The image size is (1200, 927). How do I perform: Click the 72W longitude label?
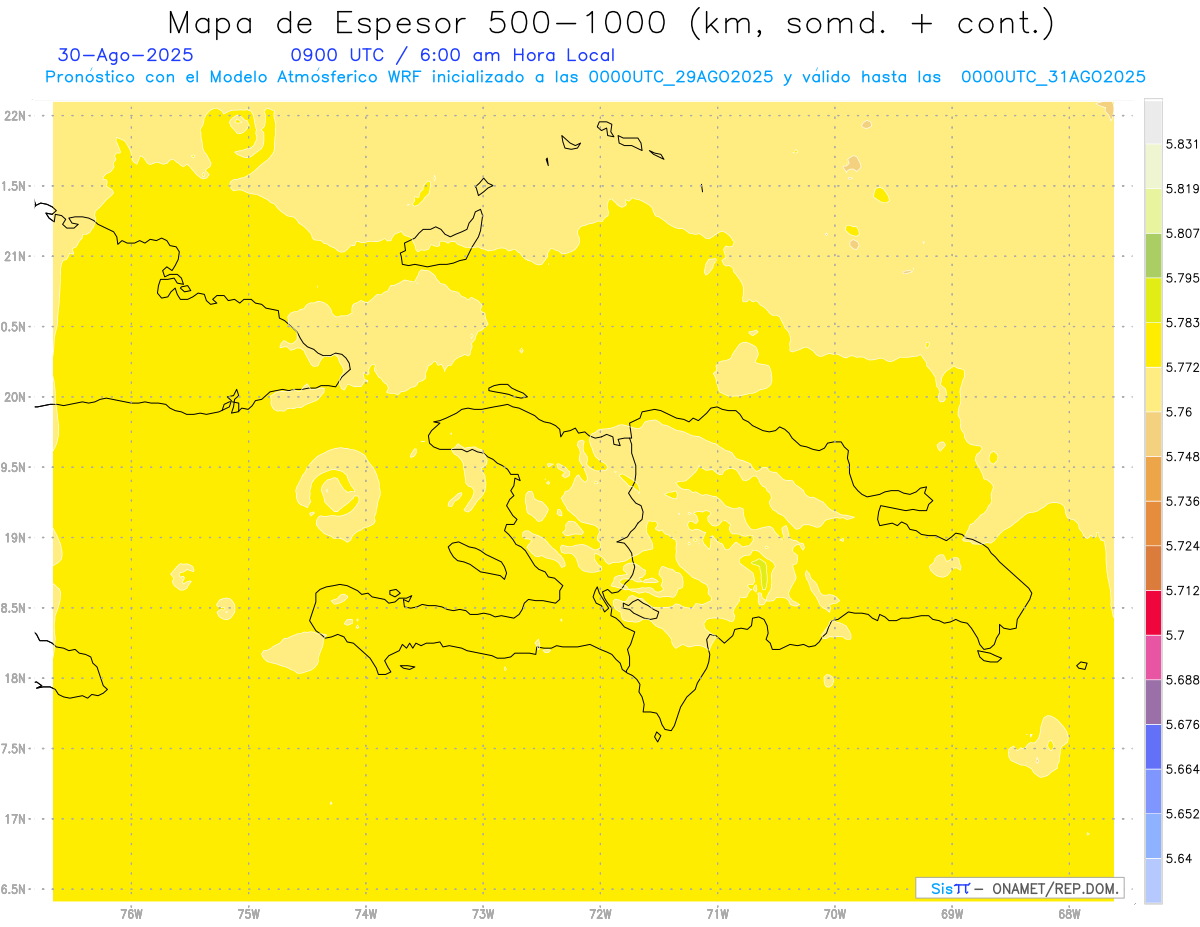tap(600, 914)
